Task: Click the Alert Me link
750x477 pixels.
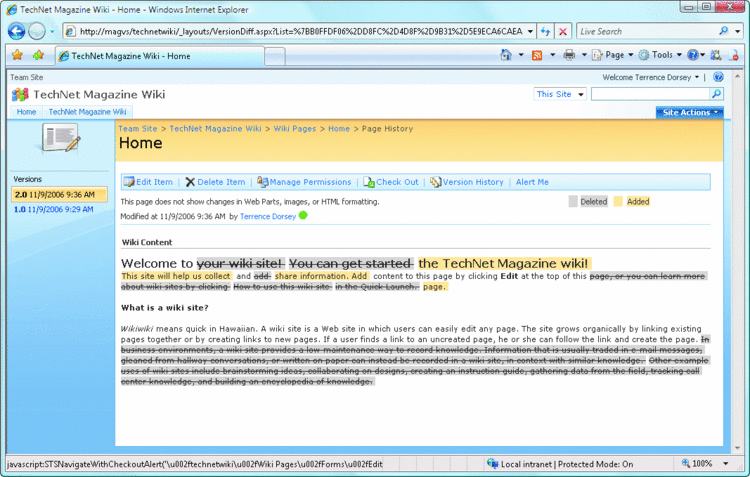Action: 532,182
